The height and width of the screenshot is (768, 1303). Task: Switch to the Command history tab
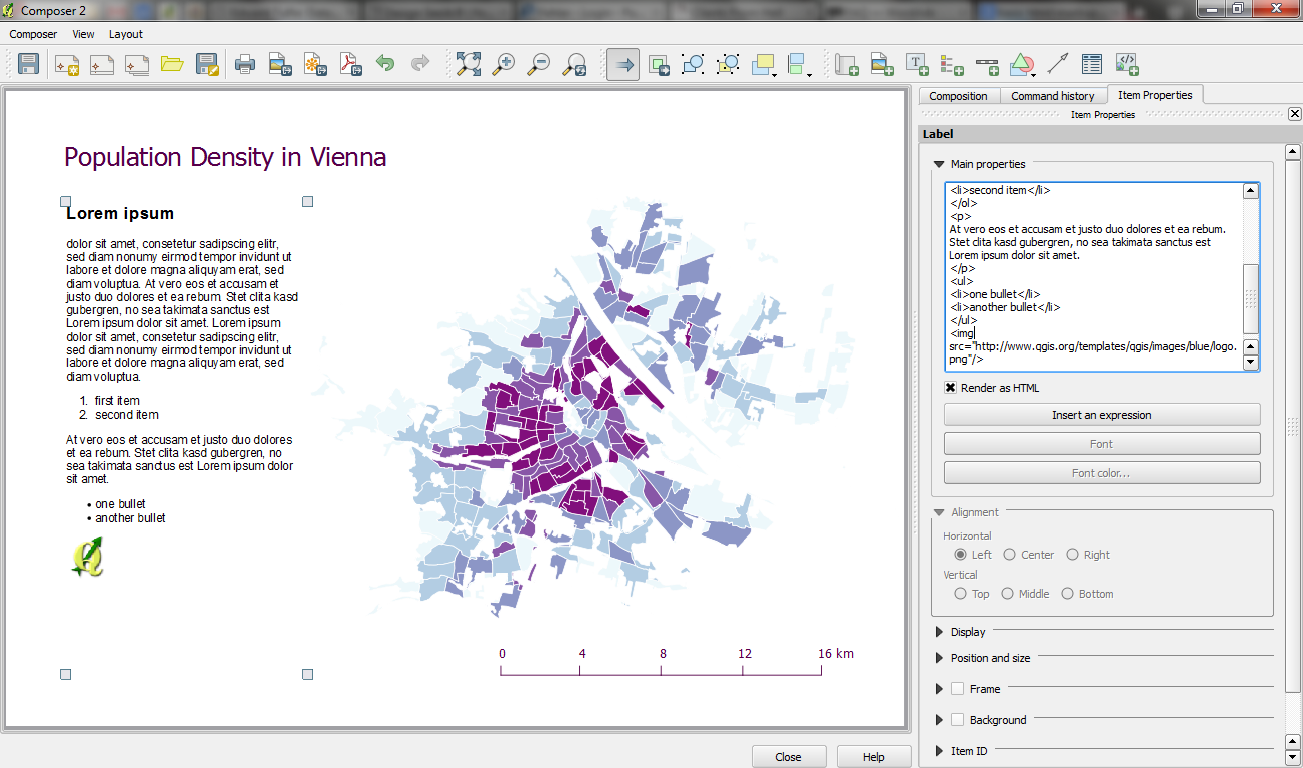[x=1052, y=96]
